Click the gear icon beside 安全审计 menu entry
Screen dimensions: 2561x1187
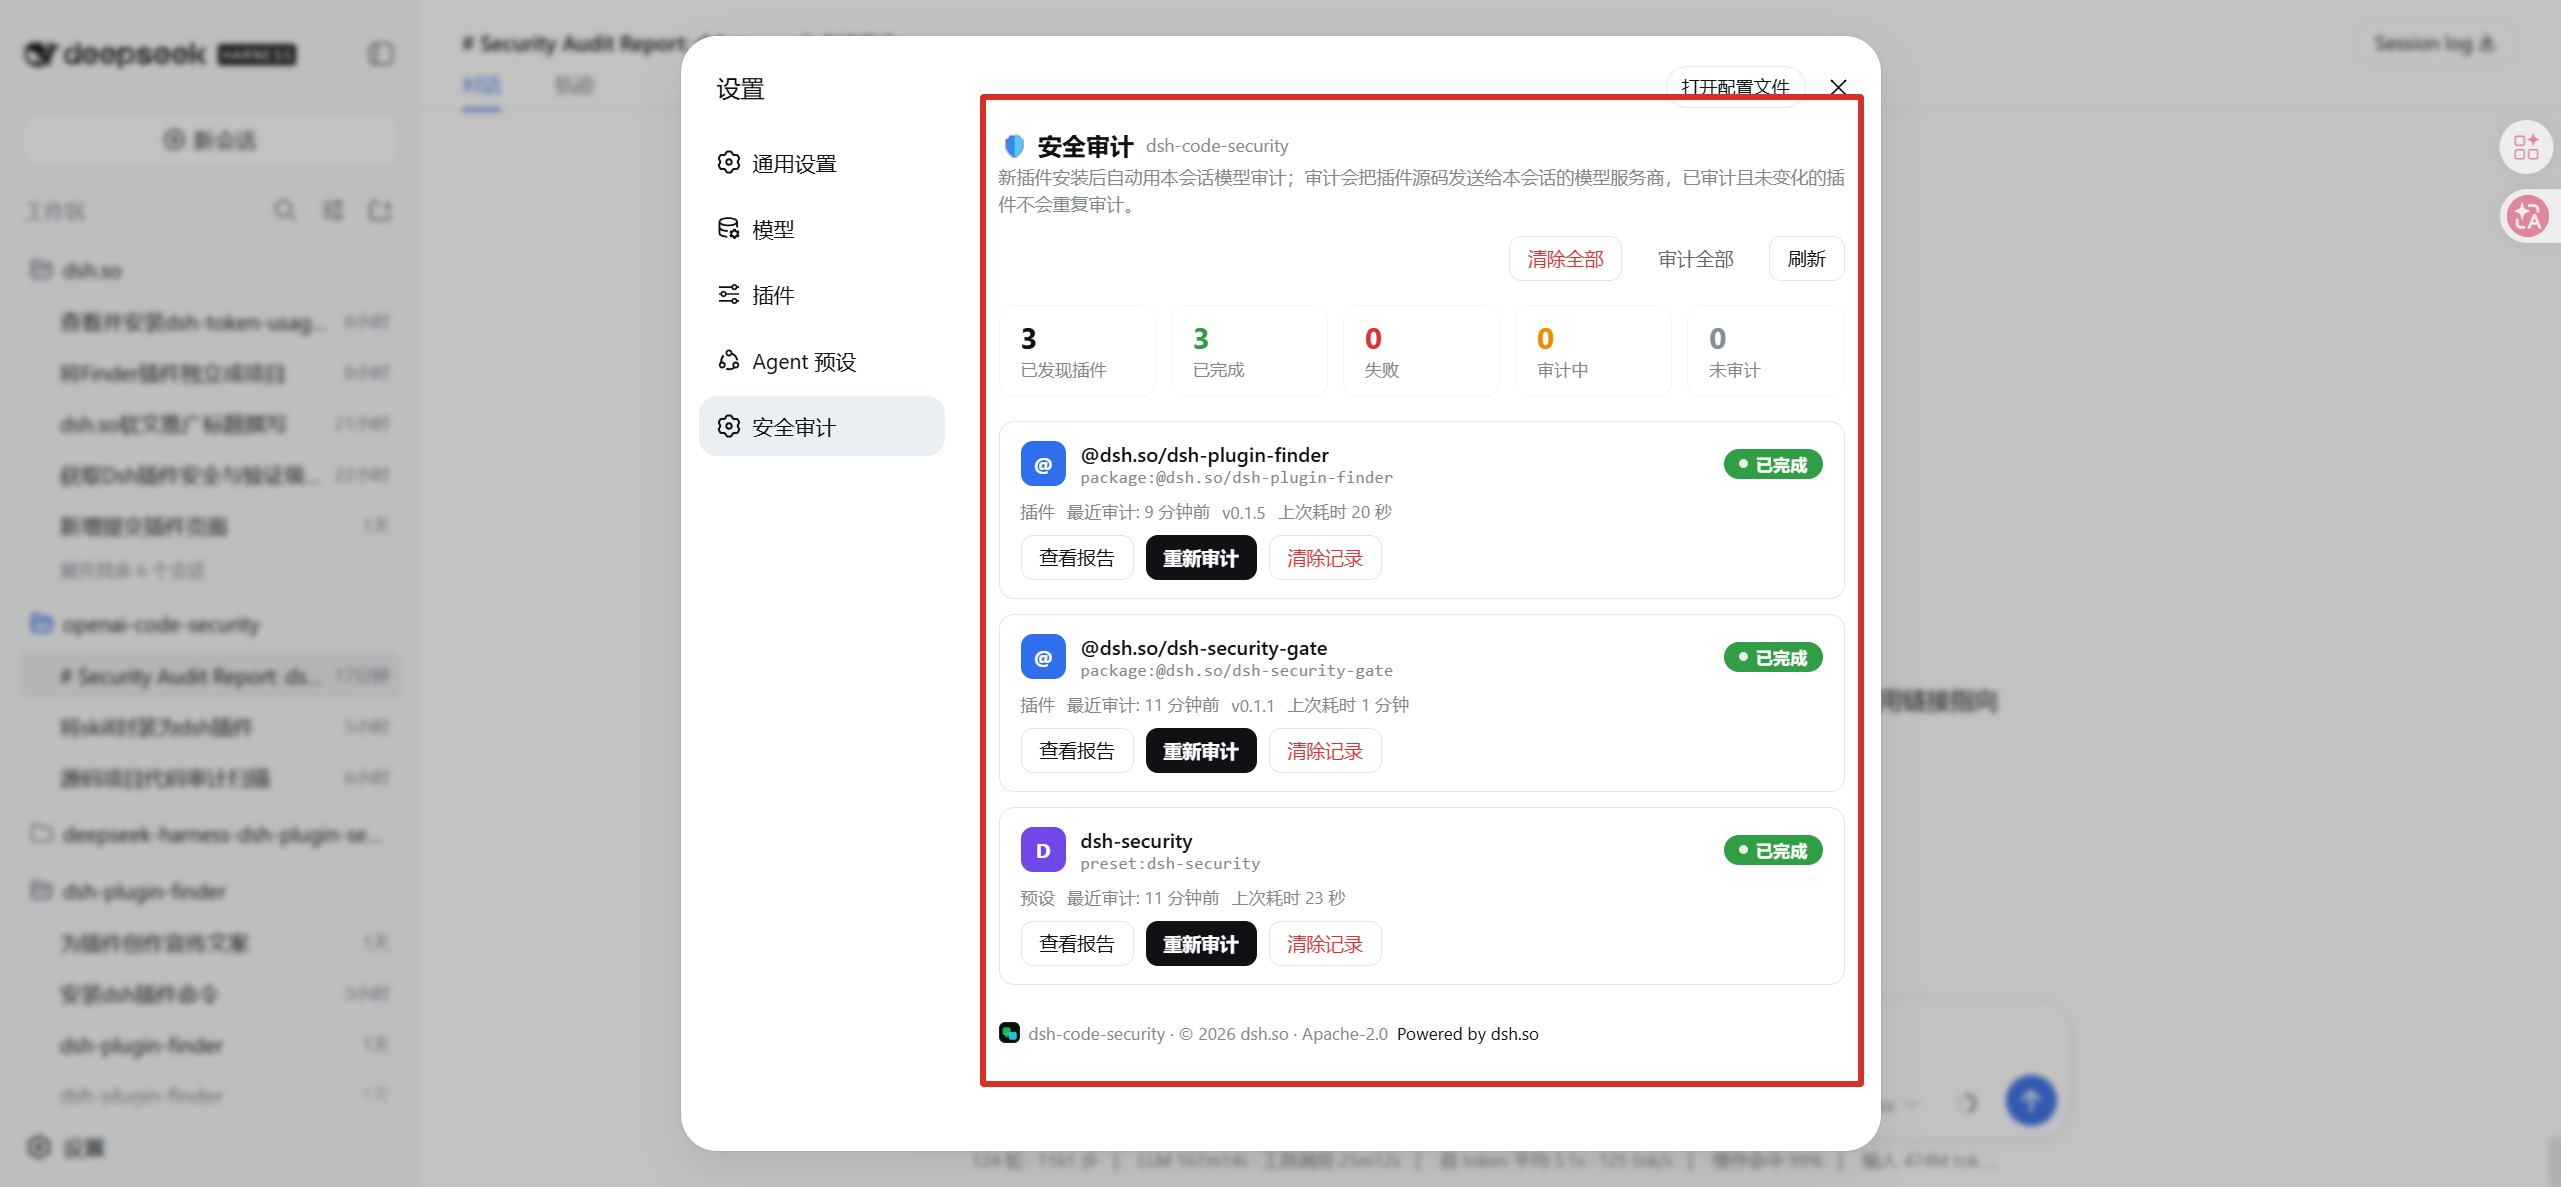[729, 426]
